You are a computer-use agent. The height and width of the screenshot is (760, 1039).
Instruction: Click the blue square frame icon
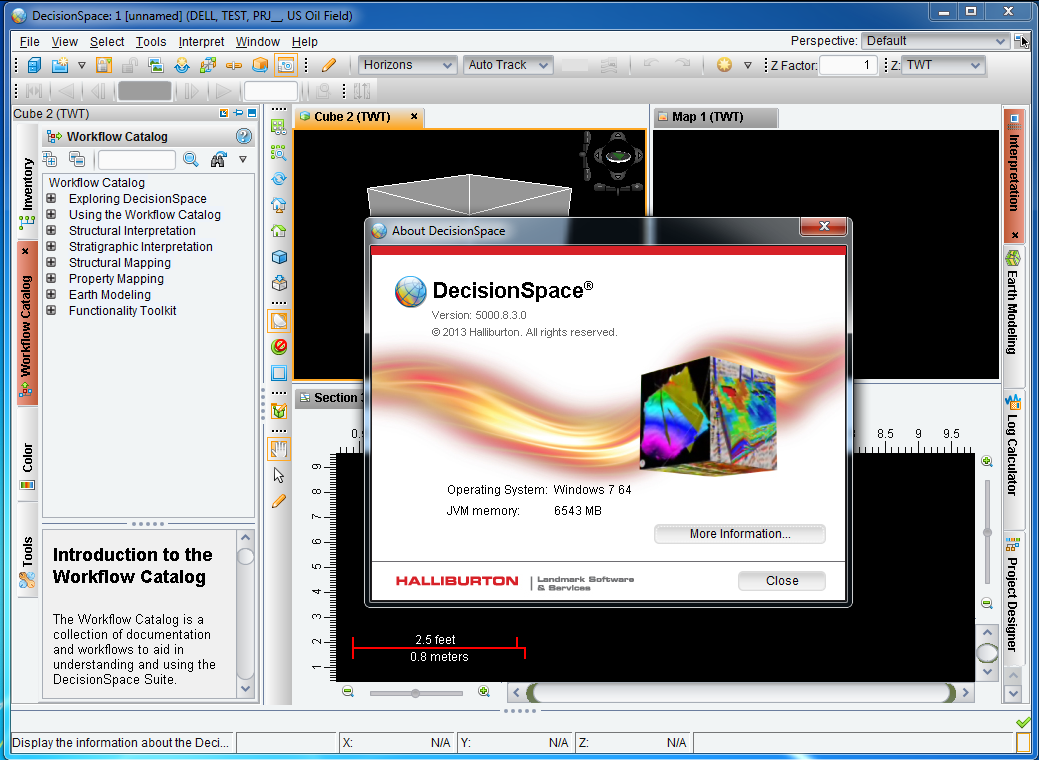(x=279, y=373)
